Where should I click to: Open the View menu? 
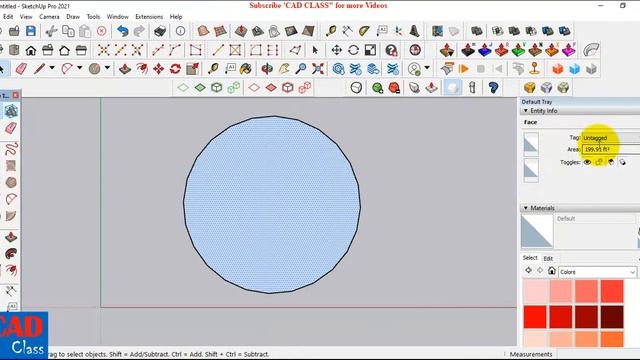point(26,17)
